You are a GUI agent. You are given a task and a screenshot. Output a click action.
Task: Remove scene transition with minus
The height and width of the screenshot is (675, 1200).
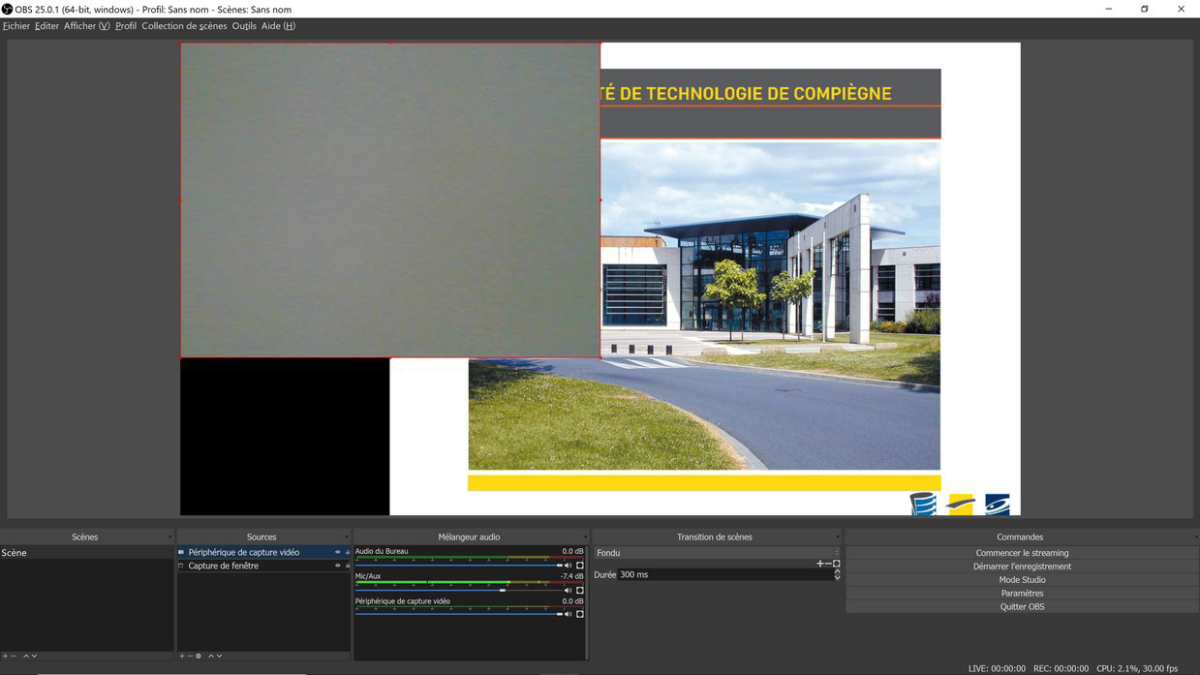(828, 564)
